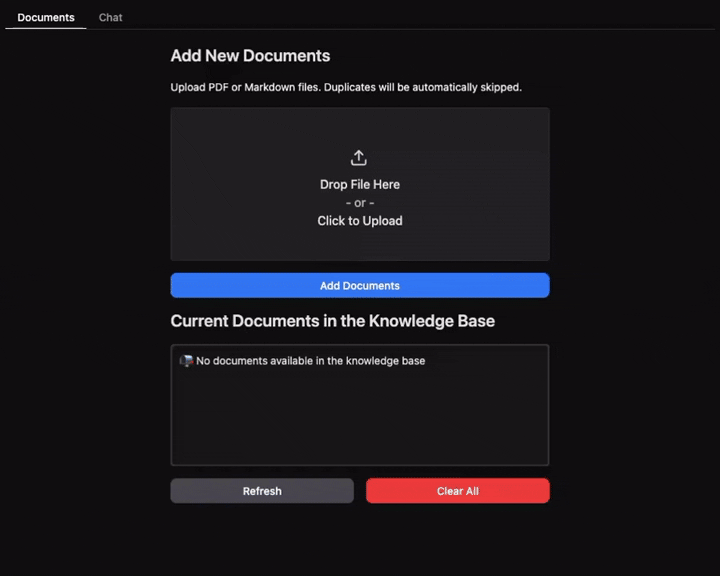
Task: Focus the empty knowledge base list box
Action: point(359,420)
